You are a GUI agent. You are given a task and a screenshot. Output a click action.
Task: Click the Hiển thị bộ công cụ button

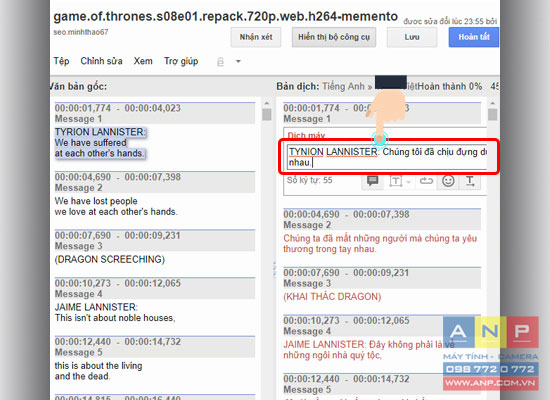(334, 37)
